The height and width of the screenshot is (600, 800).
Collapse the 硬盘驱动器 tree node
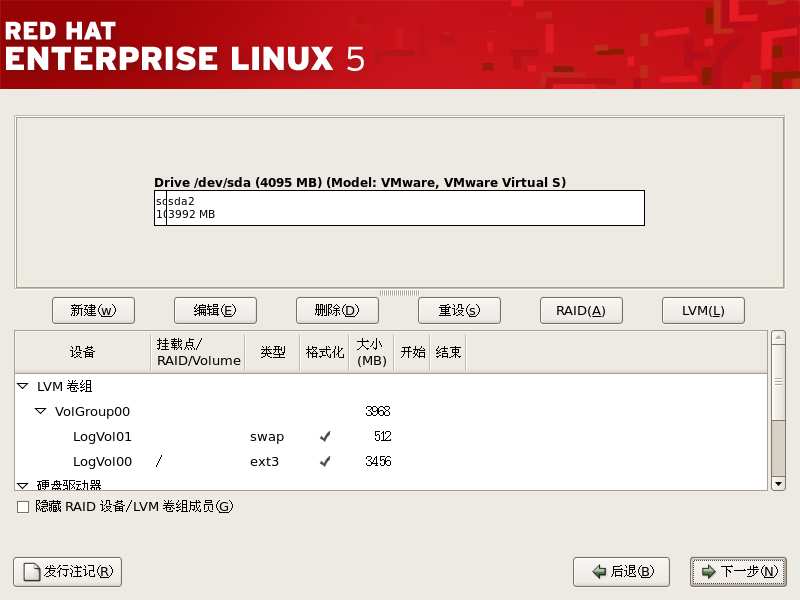tap(22, 485)
